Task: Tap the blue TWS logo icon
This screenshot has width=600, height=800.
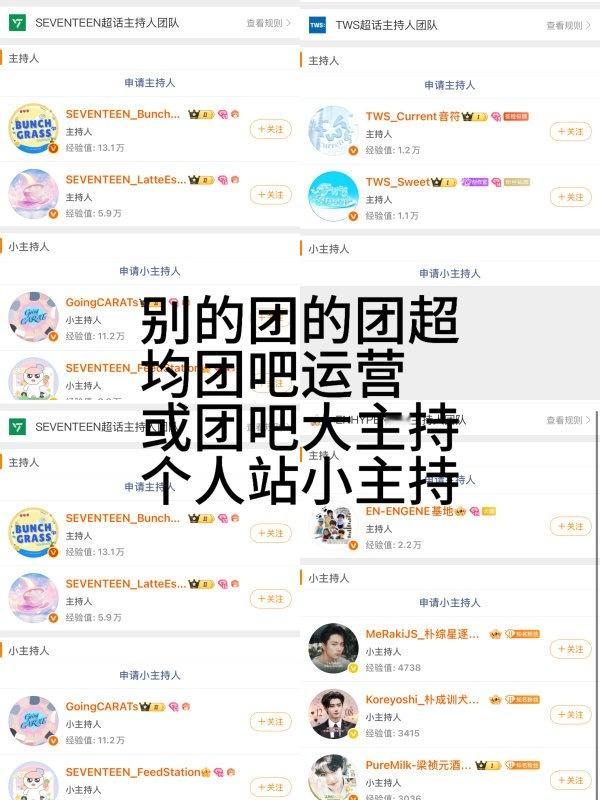Action: (317, 25)
